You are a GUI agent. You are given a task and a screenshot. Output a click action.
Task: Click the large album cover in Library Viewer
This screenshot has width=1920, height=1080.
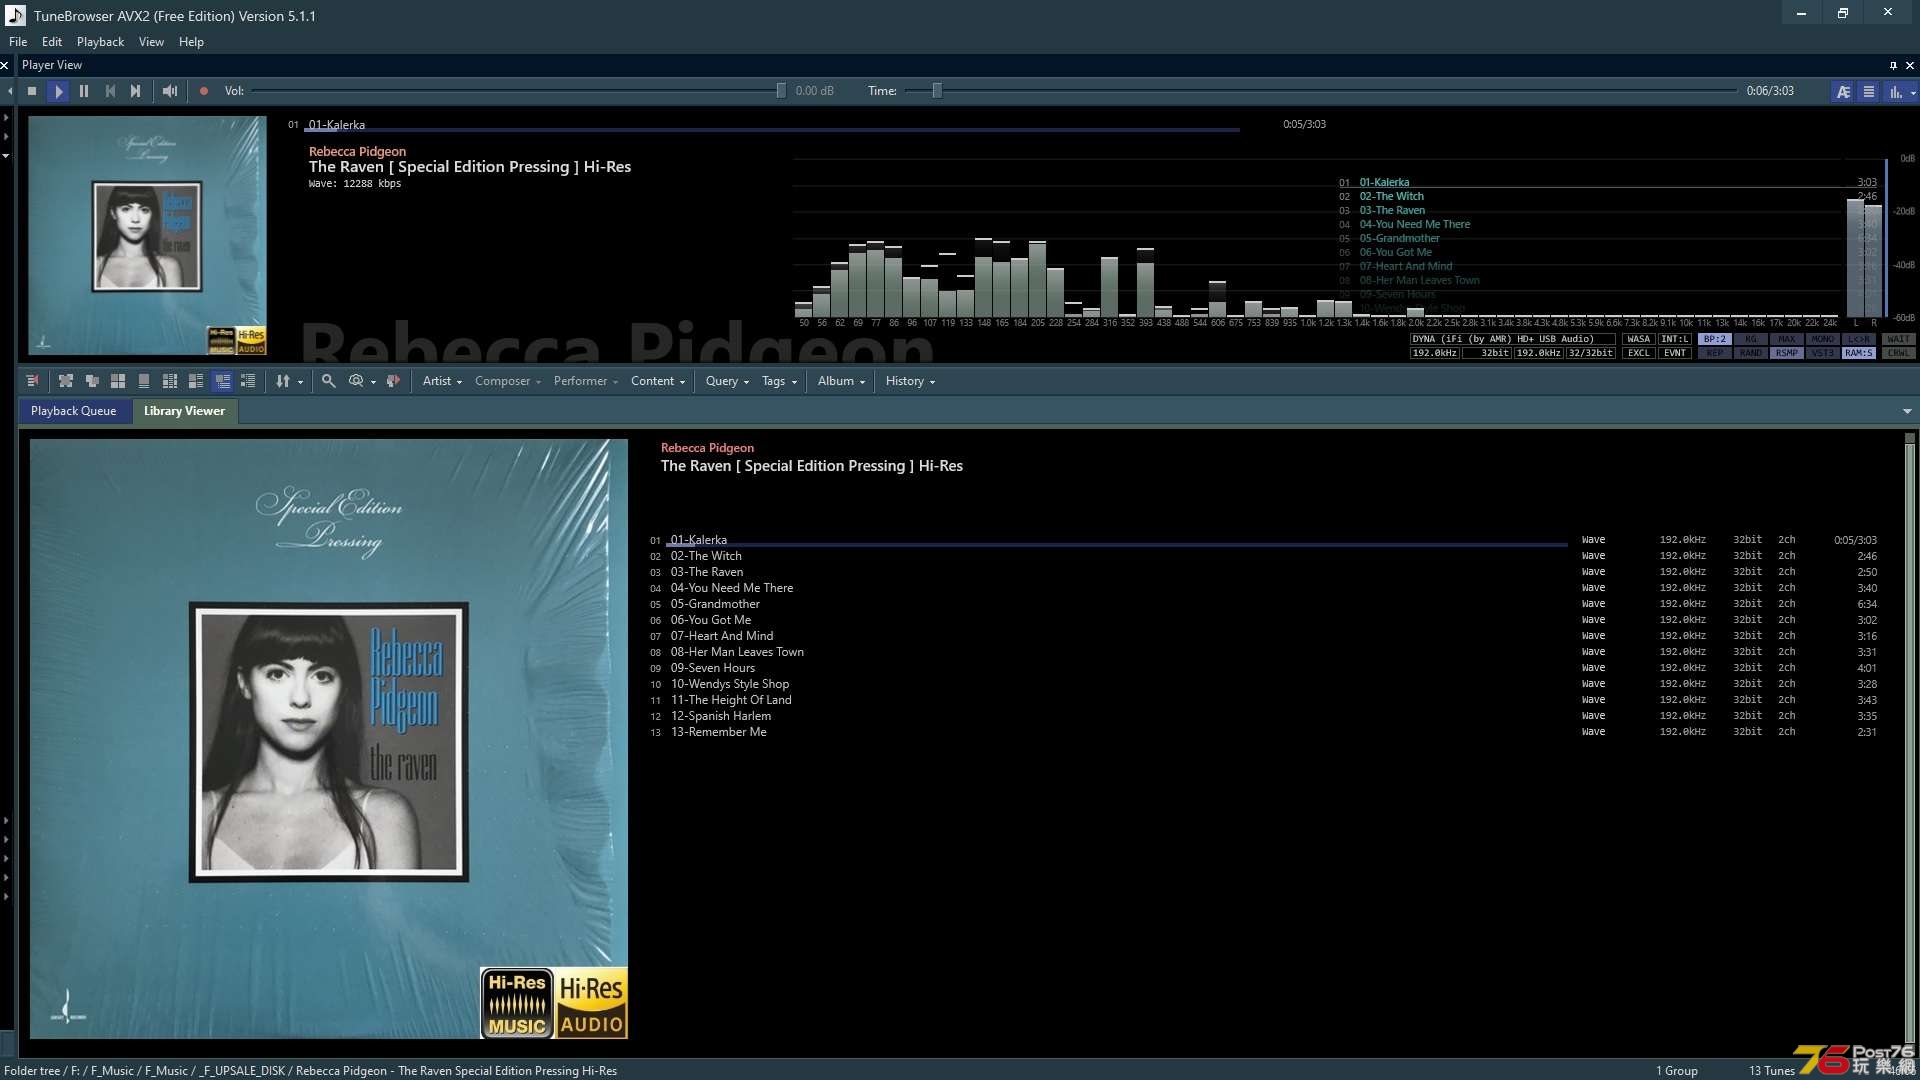point(329,739)
